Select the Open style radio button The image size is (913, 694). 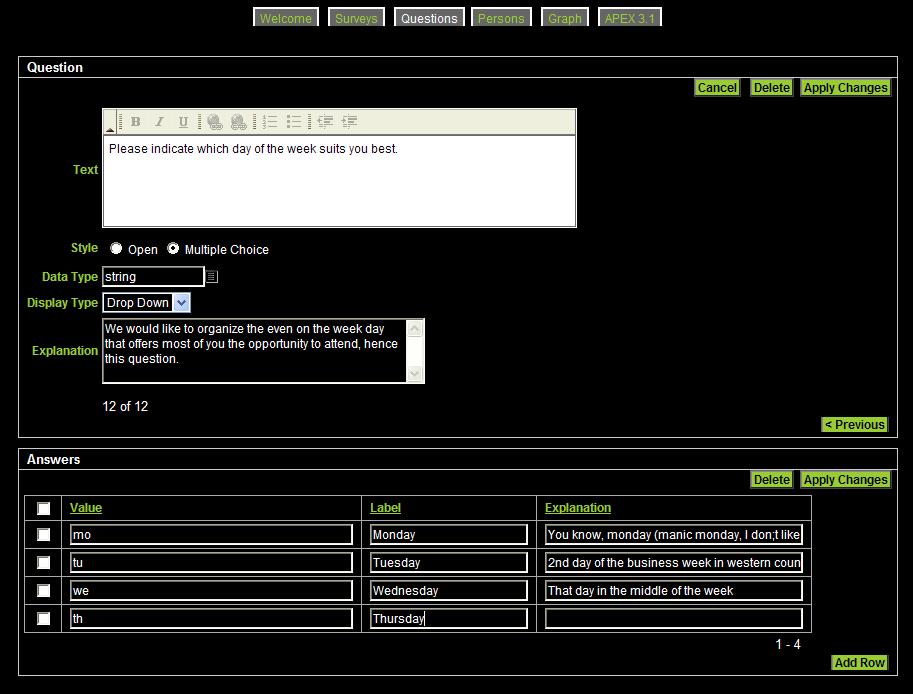[116, 249]
